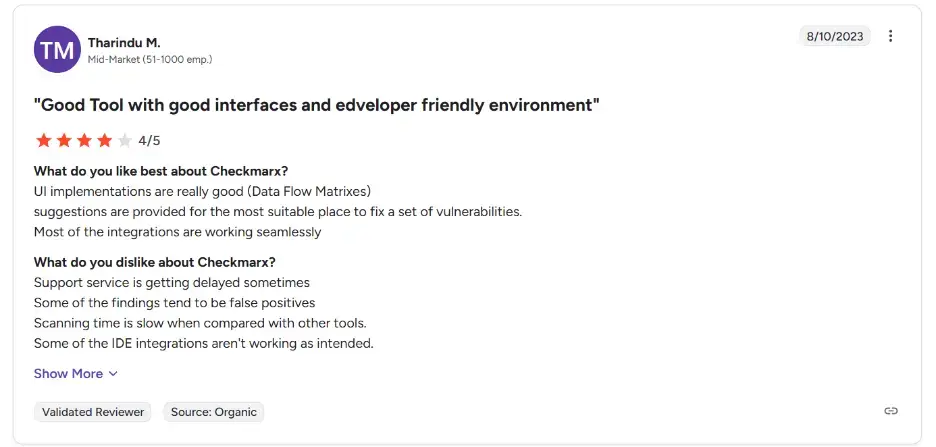Viewport: 936px width, 447px height.
Task: Expand review with Show More
Action: [x=68, y=373]
